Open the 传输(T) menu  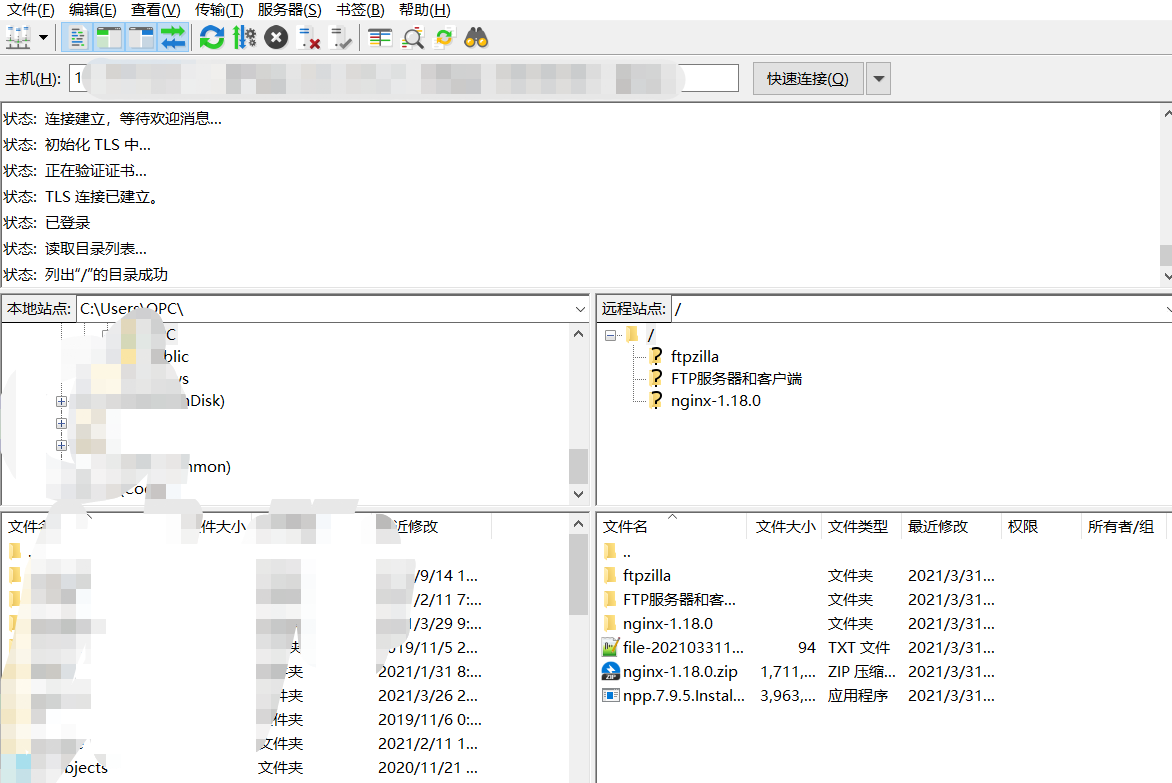tap(219, 10)
